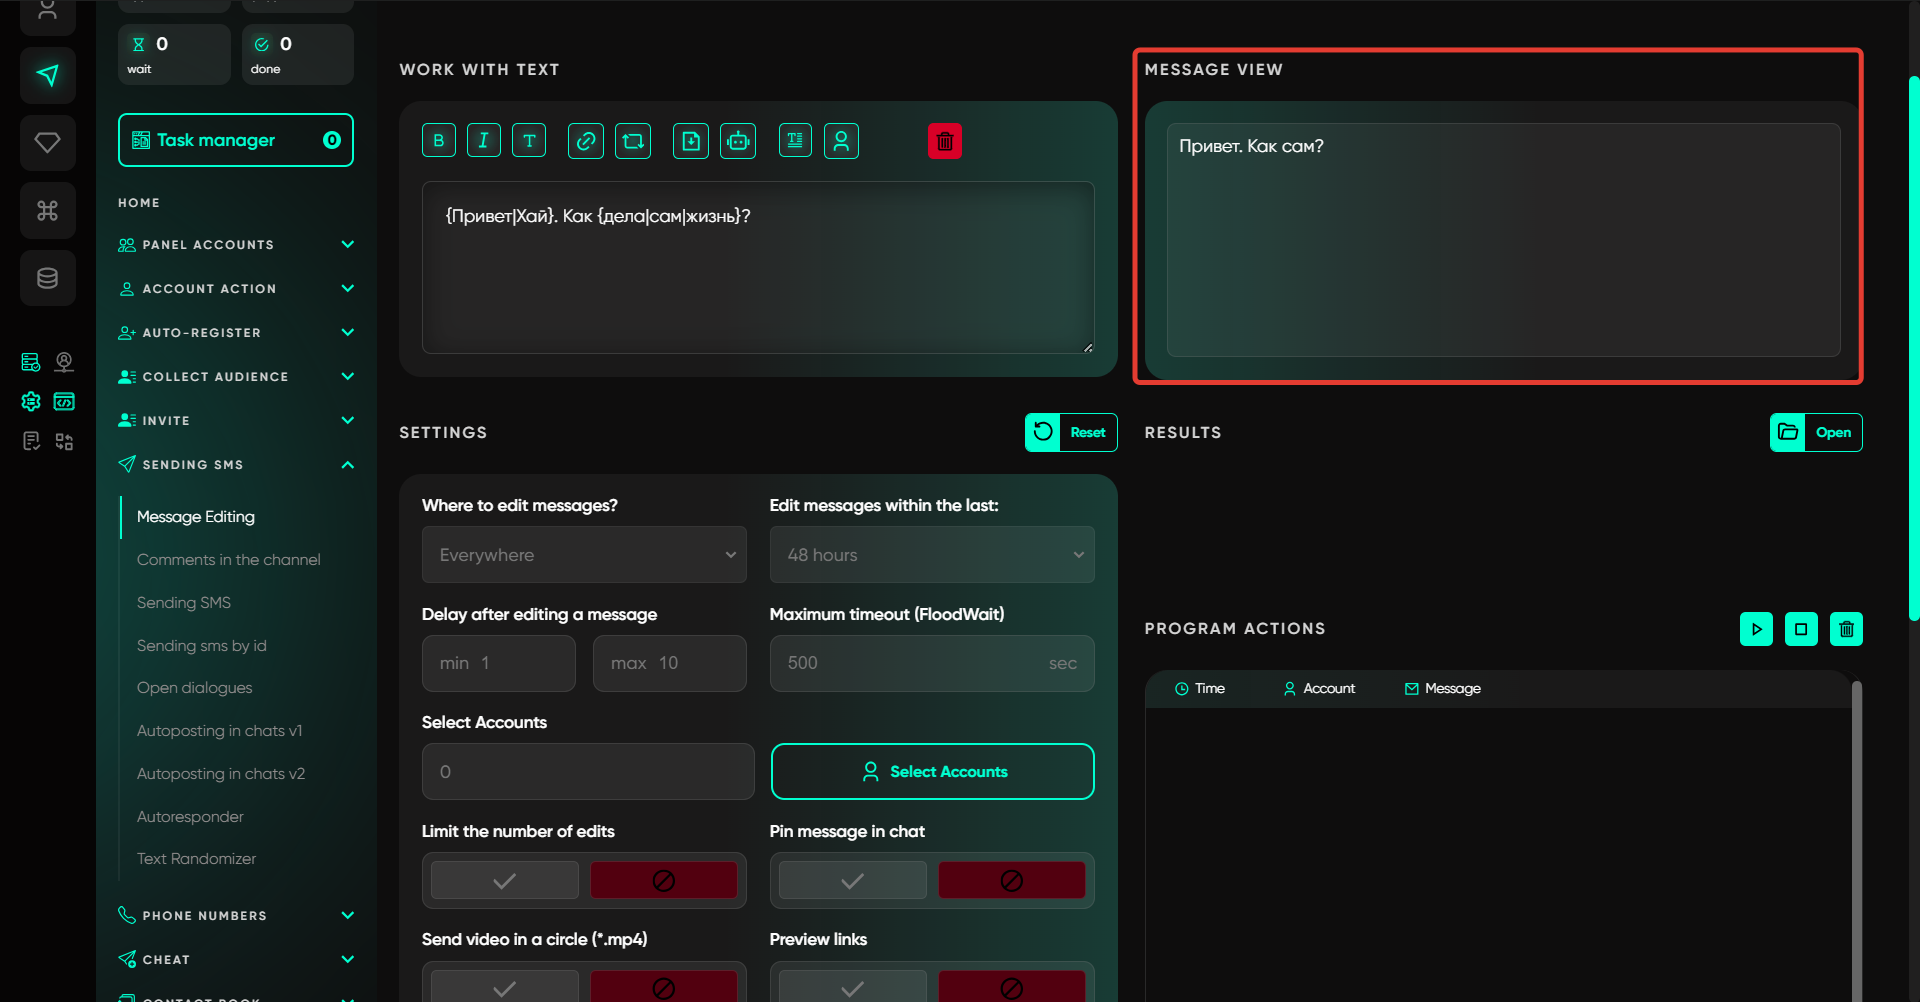Click the insert link icon

pyautogui.click(x=585, y=141)
